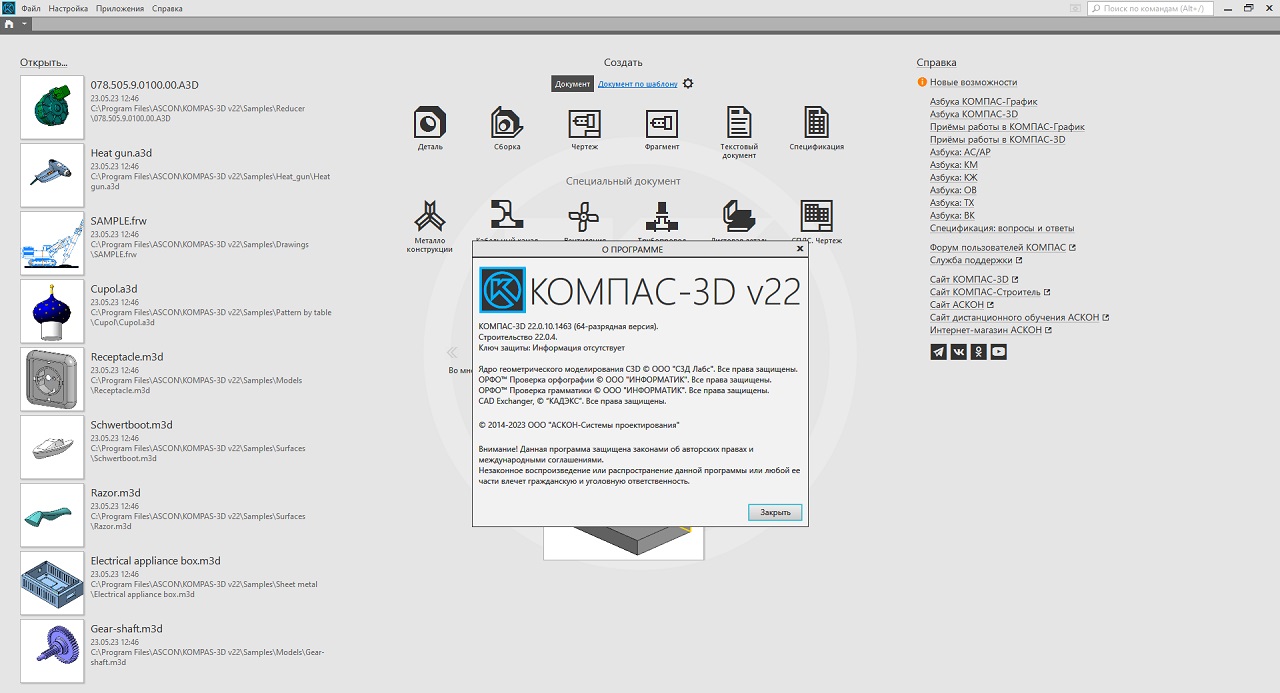Create a new Деталь (part) document

click(430, 123)
